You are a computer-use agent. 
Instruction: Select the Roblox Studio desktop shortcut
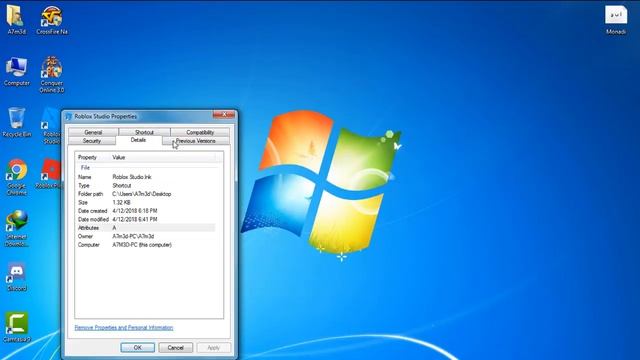51,126
